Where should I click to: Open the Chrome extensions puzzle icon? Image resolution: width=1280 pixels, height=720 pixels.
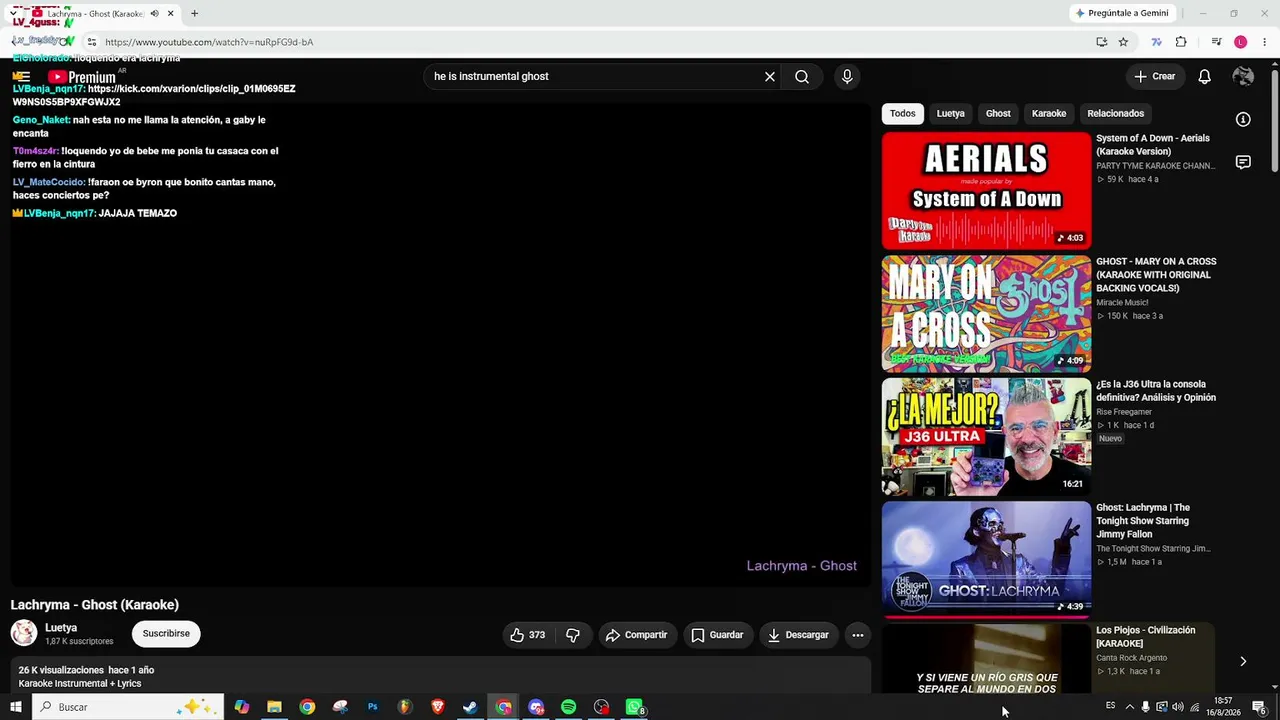coord(1181,42)
